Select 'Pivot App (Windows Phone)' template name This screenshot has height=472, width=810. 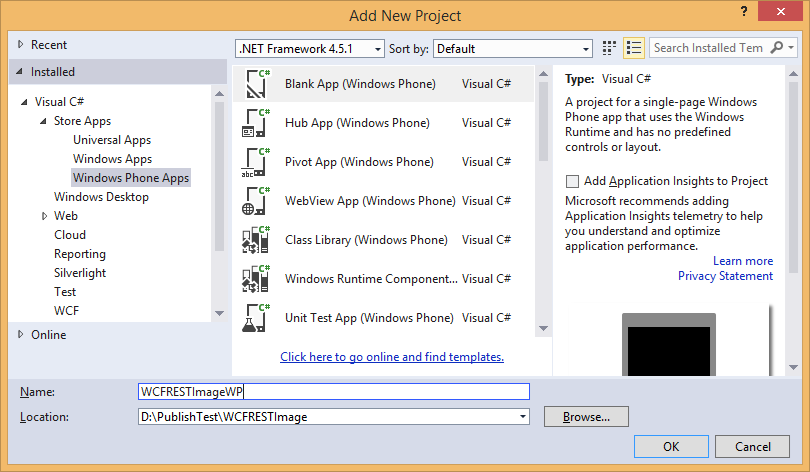tap(360, 162)
